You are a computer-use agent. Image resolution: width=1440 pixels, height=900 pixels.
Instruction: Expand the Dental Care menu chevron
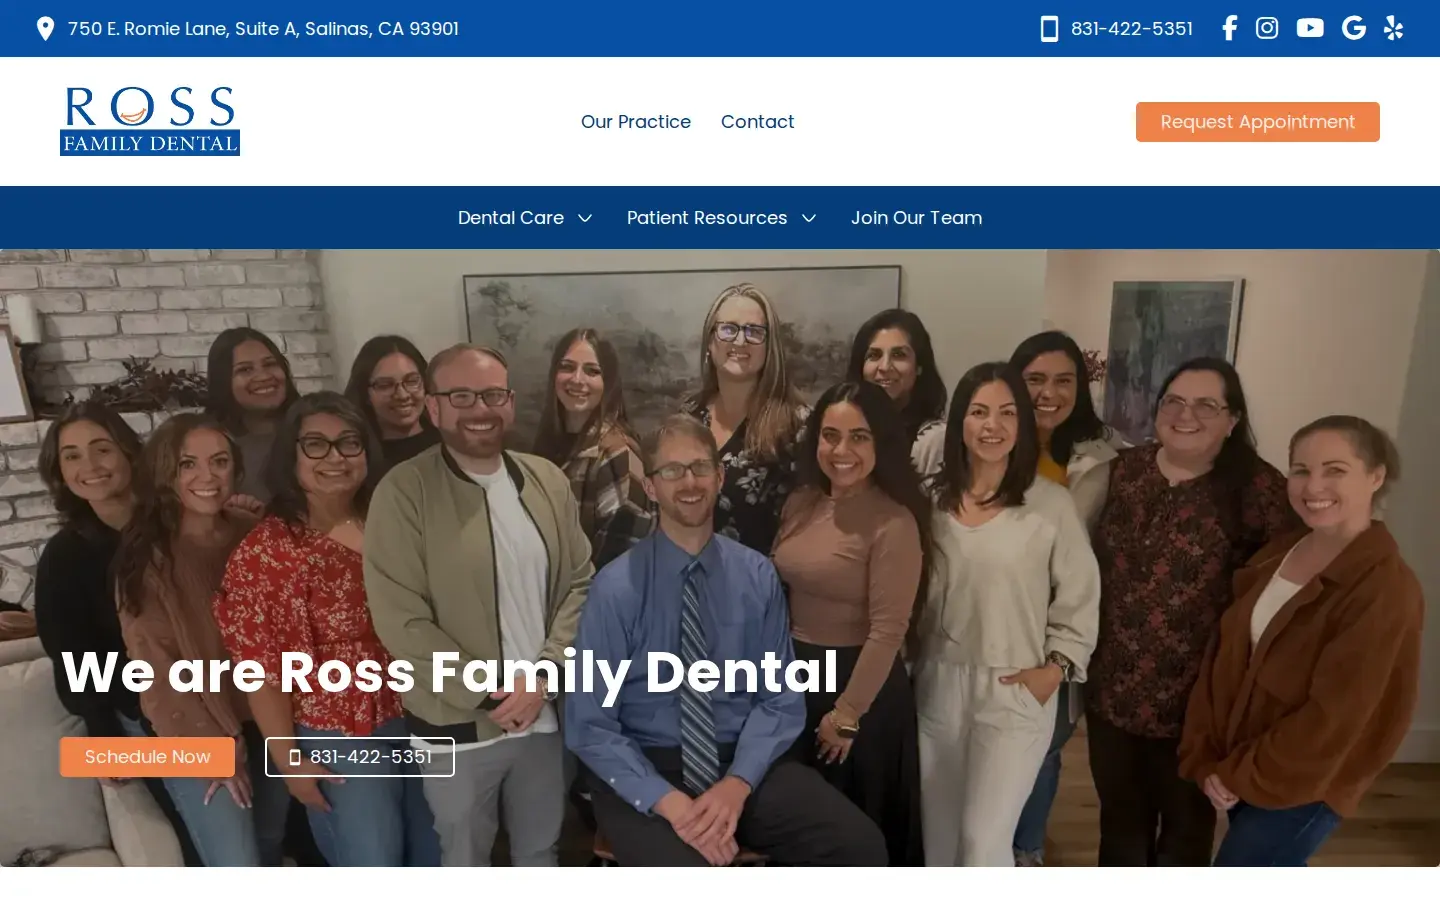point(585,218)
